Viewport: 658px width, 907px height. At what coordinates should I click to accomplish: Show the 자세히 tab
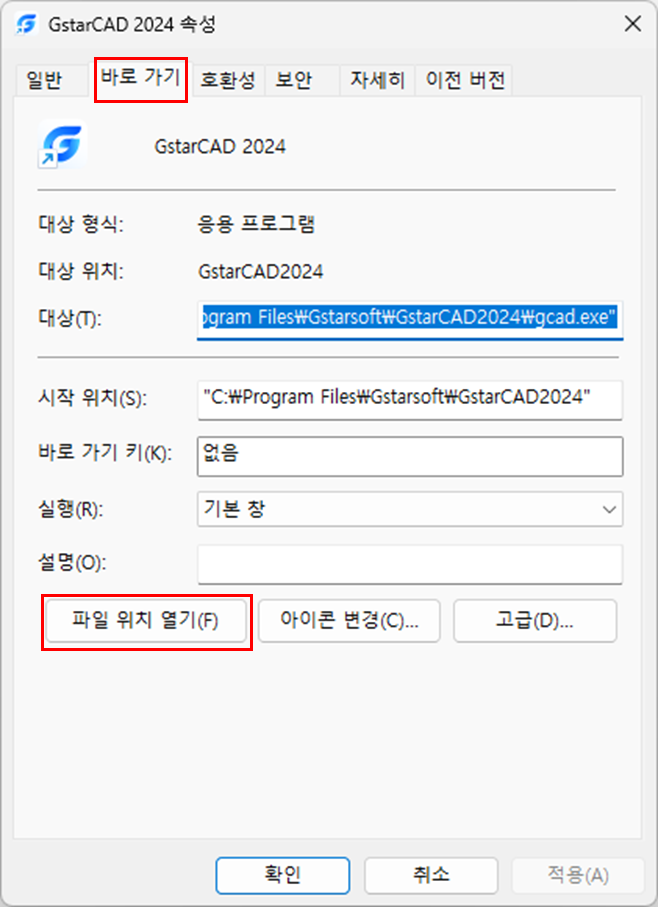377,80
